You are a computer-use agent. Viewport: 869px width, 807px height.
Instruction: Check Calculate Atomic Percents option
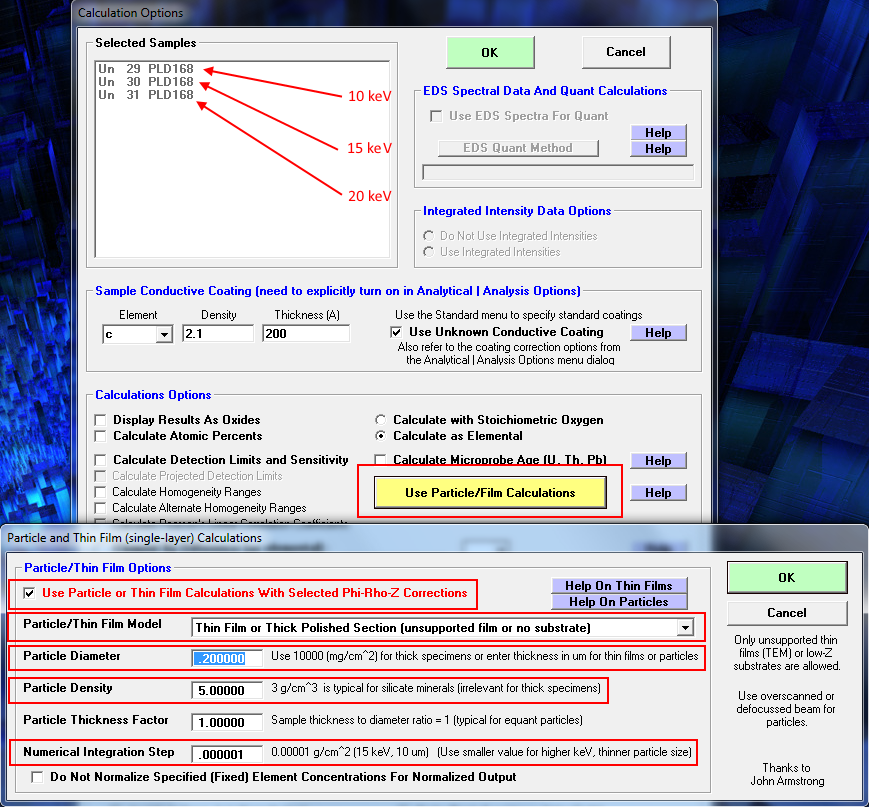click(x=100, y=436)
